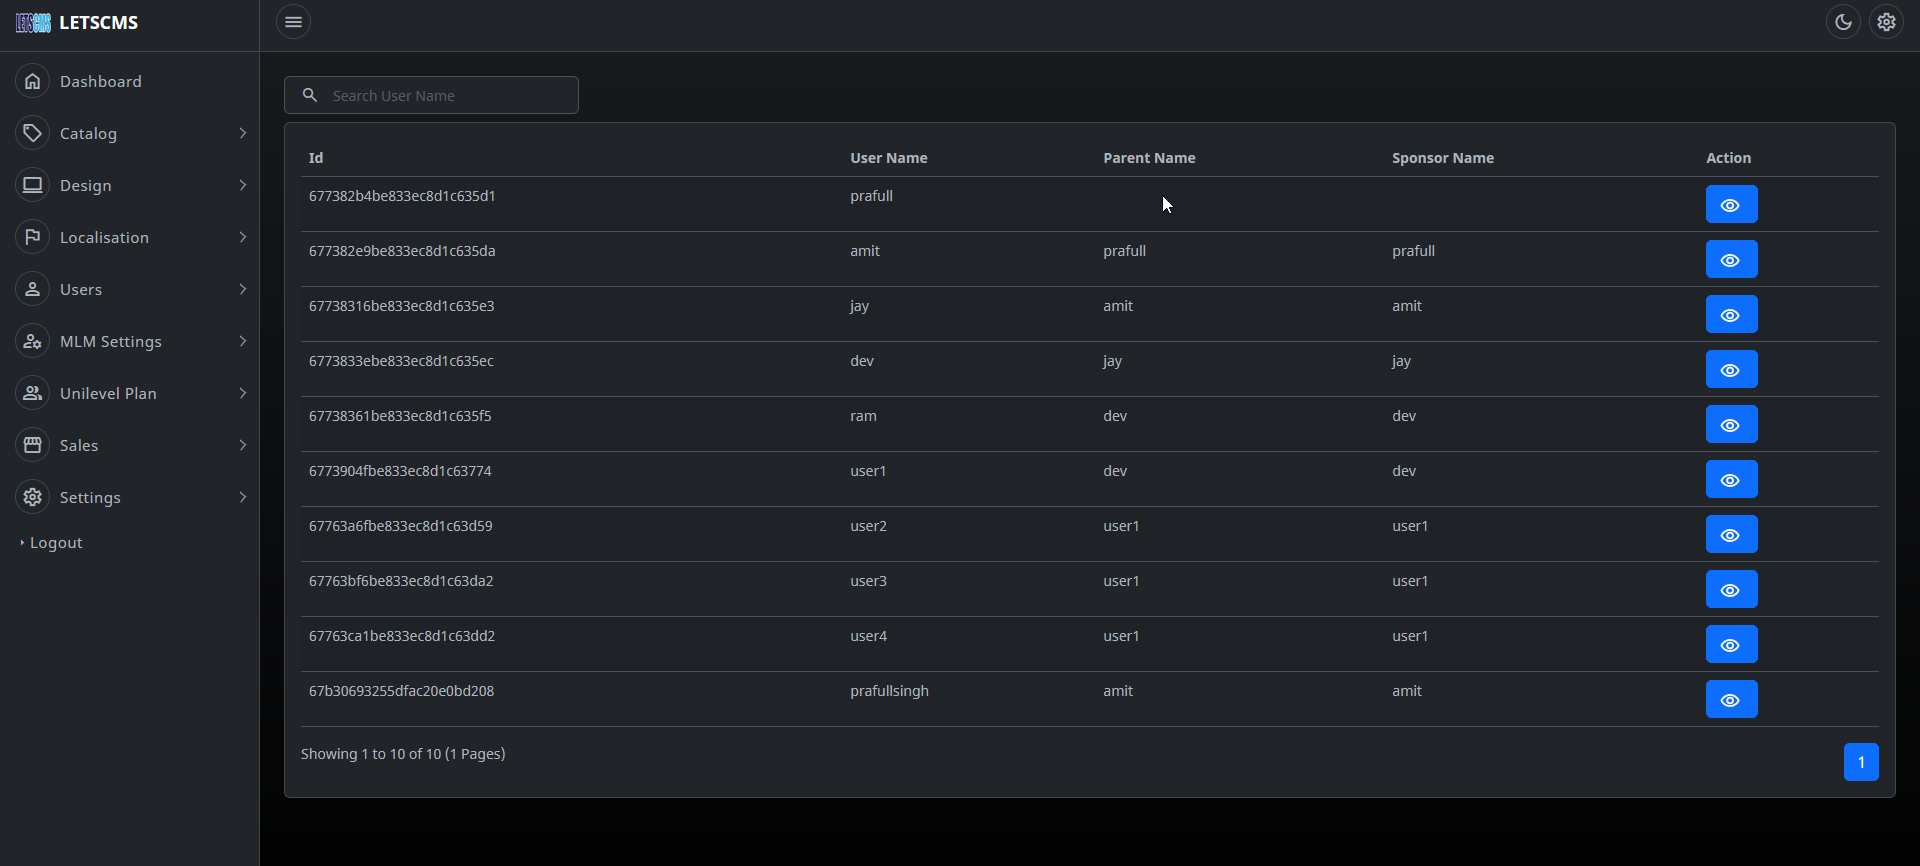Image resolution: width=1920 pixels, height=866 pixels.
Task: Open the MLM Settings menu item
Action: [x=110, y=341]
